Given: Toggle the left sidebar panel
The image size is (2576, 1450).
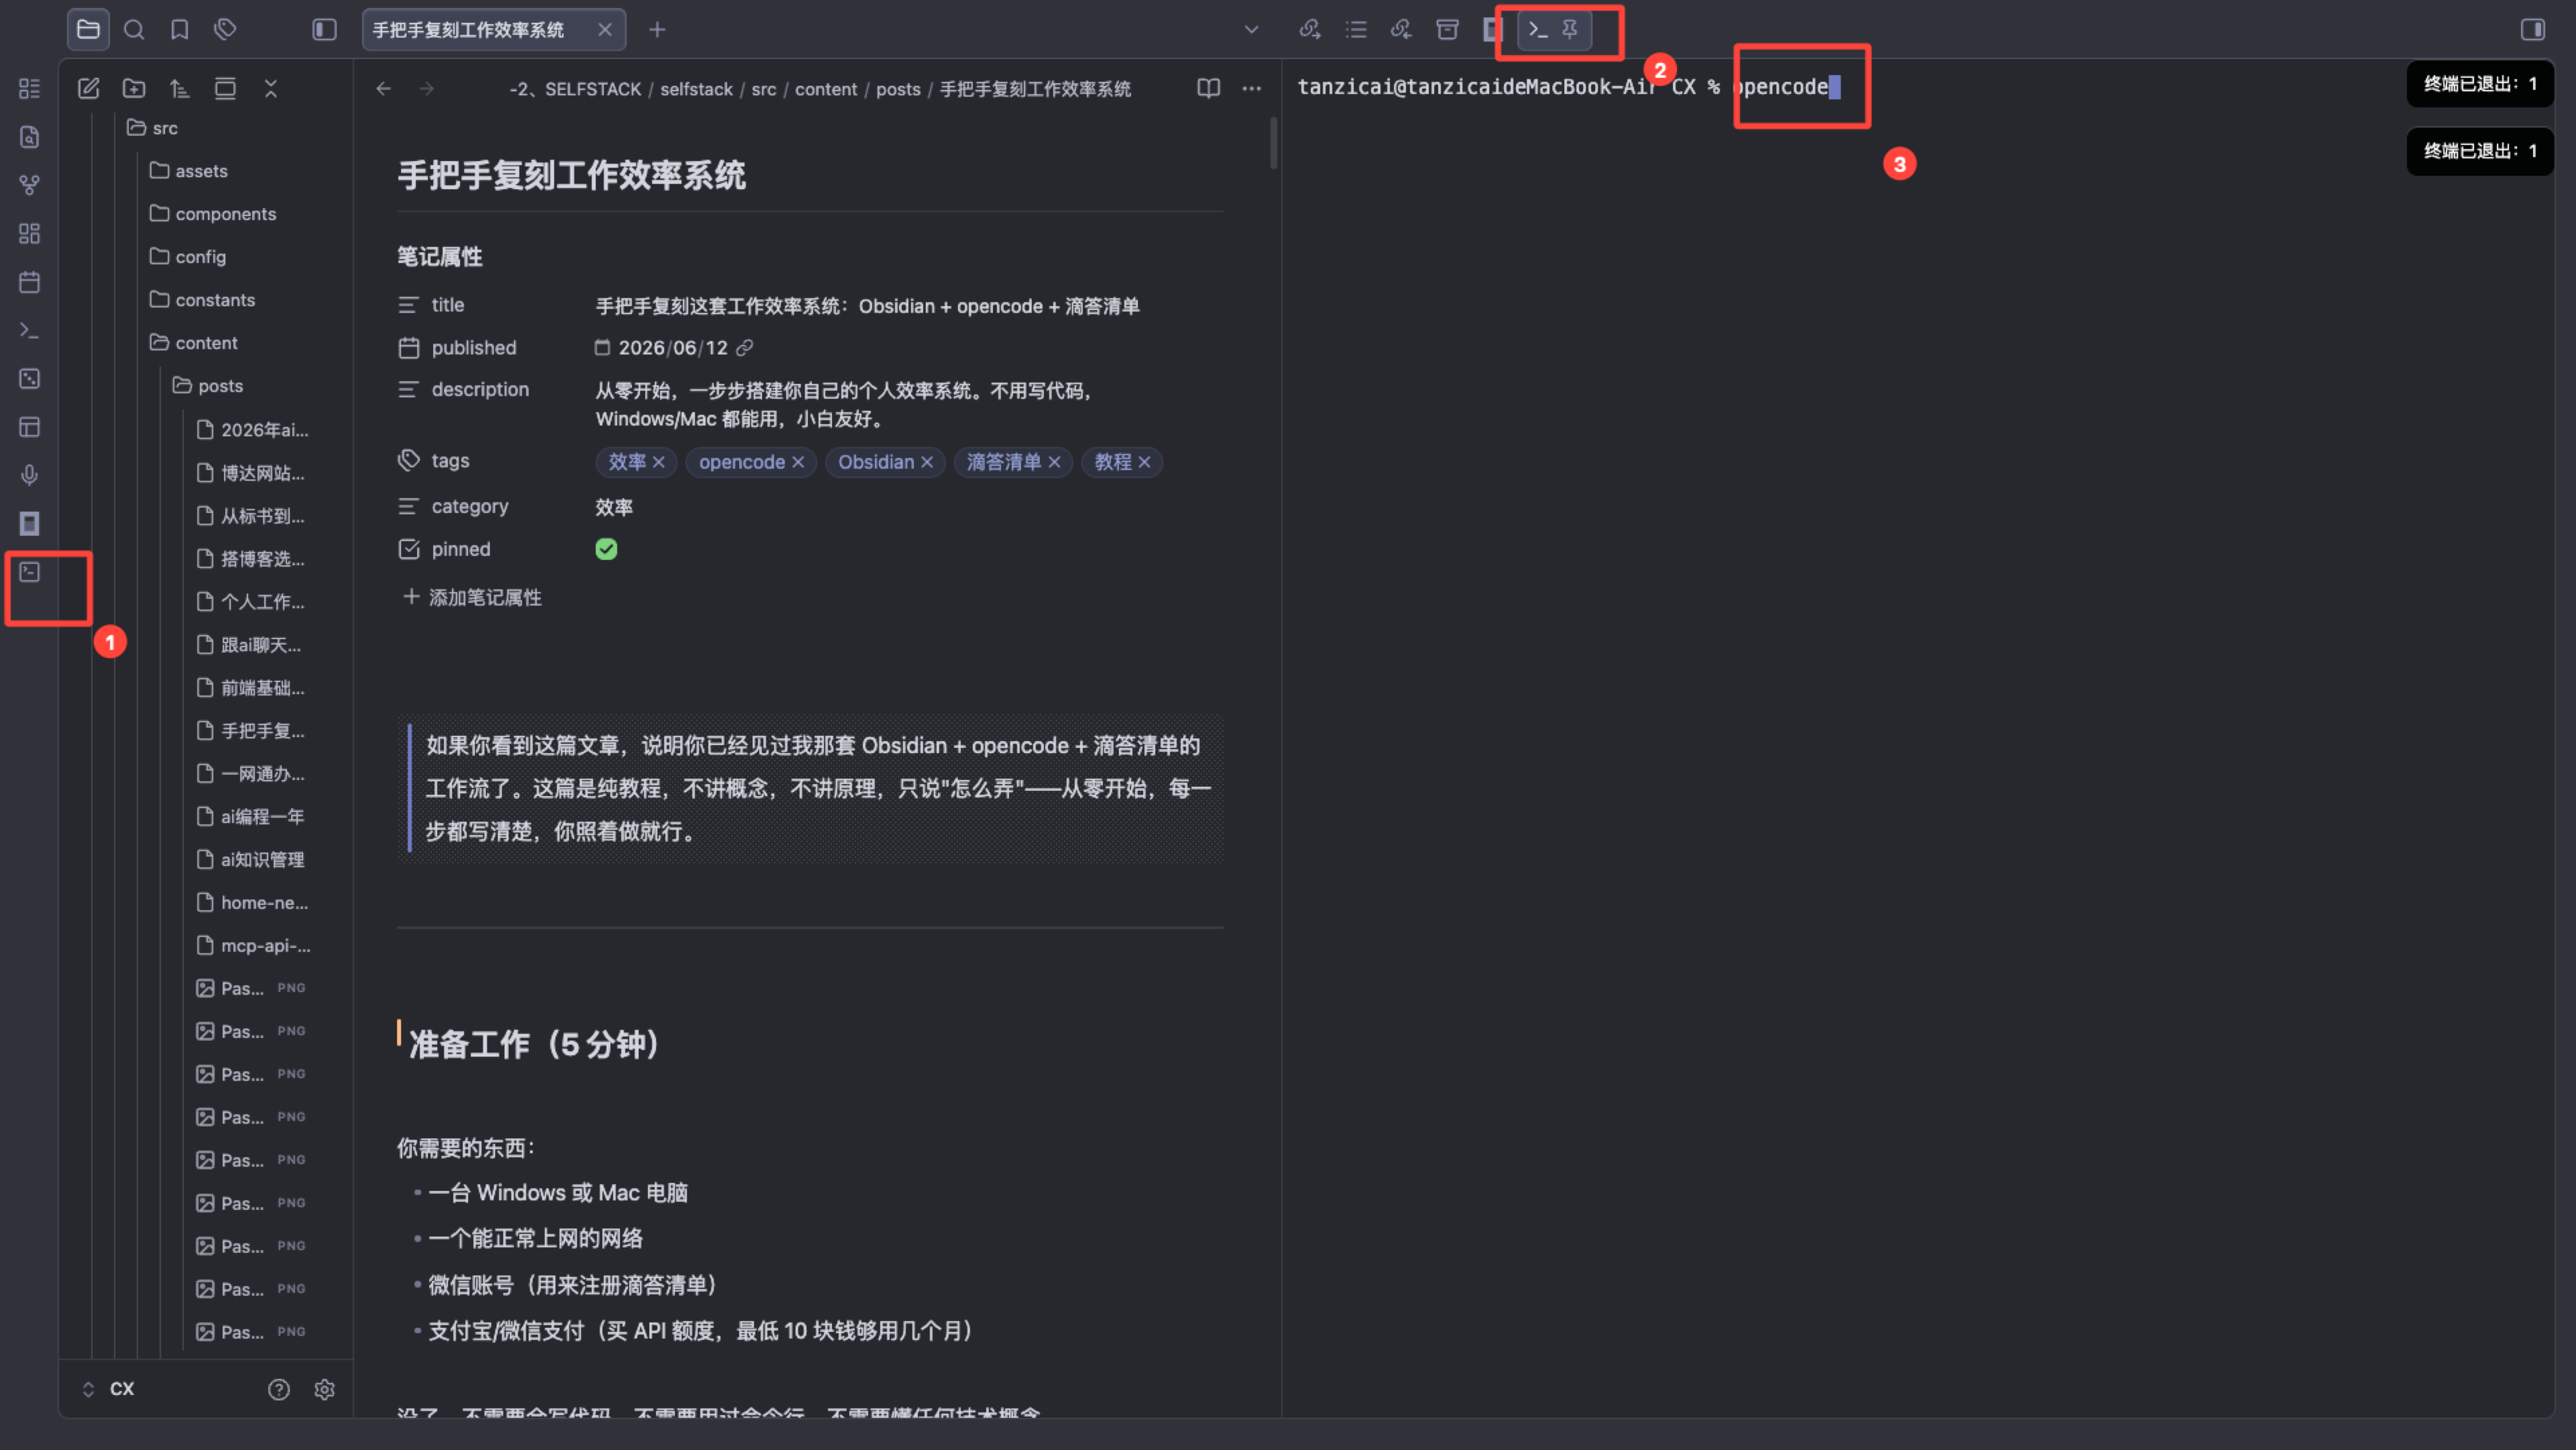Looking at the screenshot, I should coord(324,29).
